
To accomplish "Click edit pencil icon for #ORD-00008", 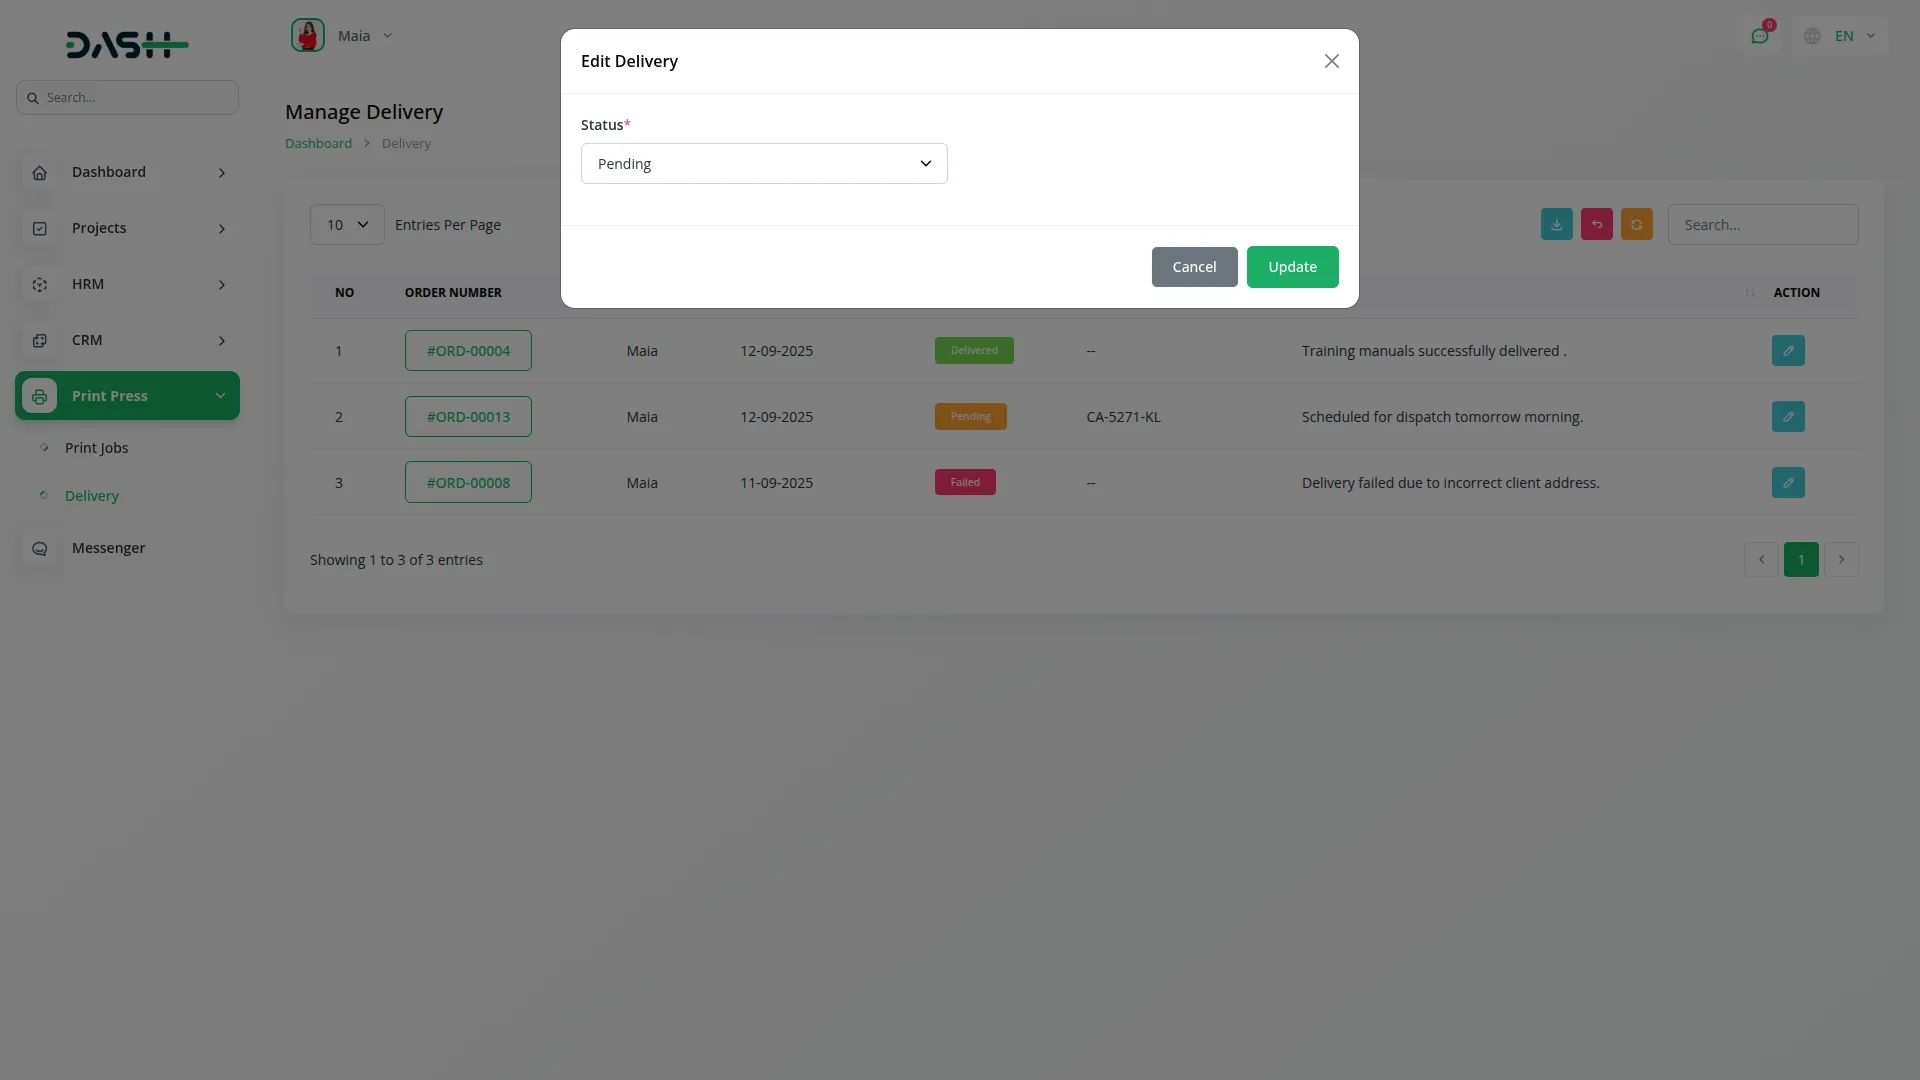I will 1788,483.
